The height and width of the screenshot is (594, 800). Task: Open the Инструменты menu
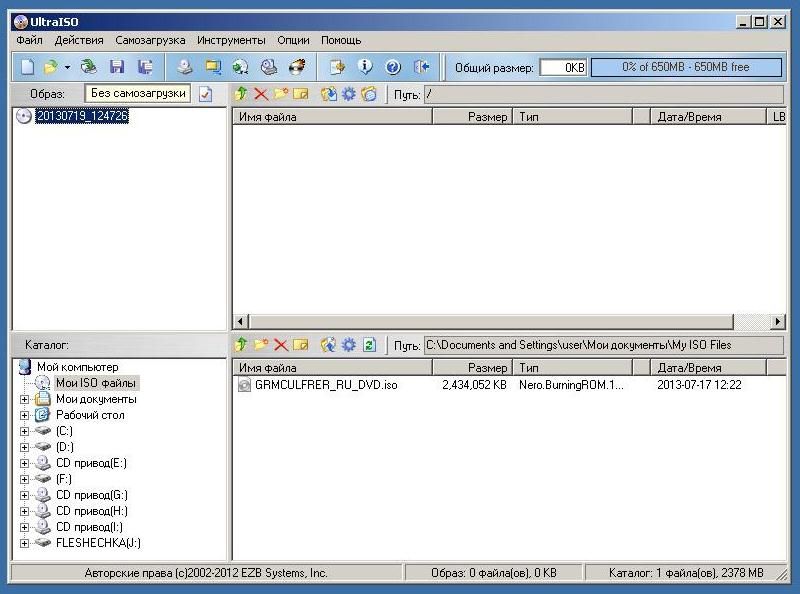pos(231,40)
